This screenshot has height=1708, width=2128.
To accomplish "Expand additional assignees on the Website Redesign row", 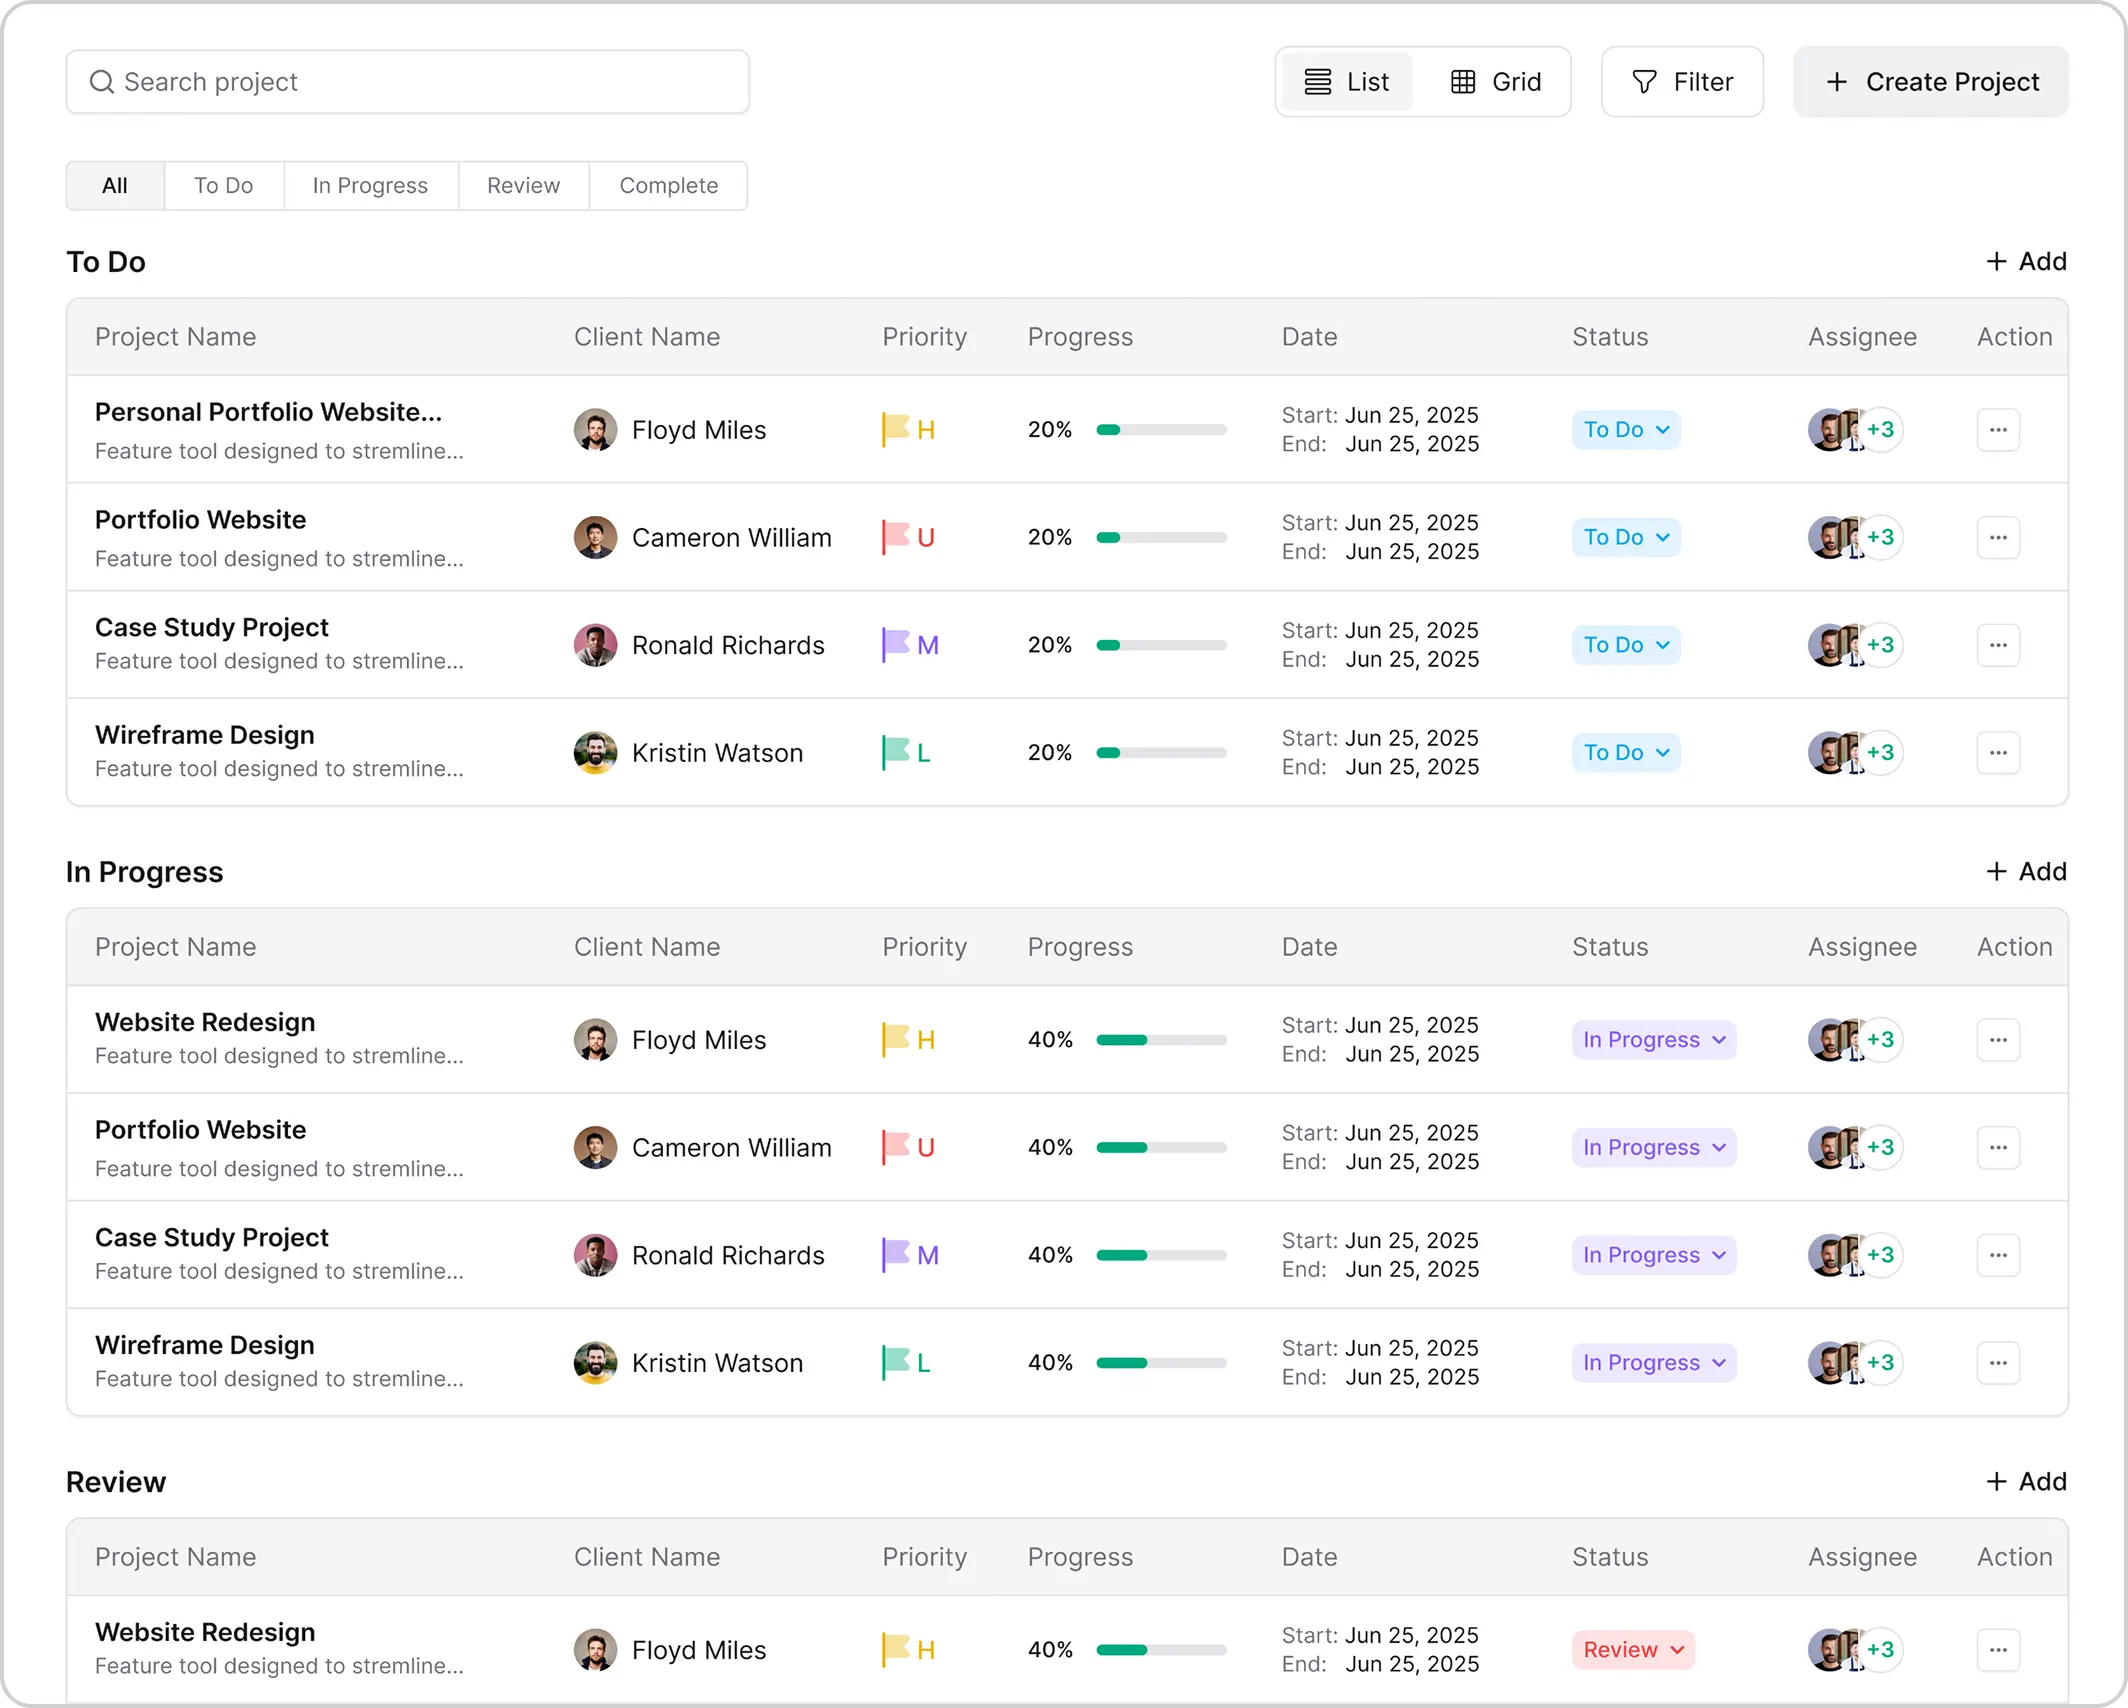I will [x=1881, y=1040].
